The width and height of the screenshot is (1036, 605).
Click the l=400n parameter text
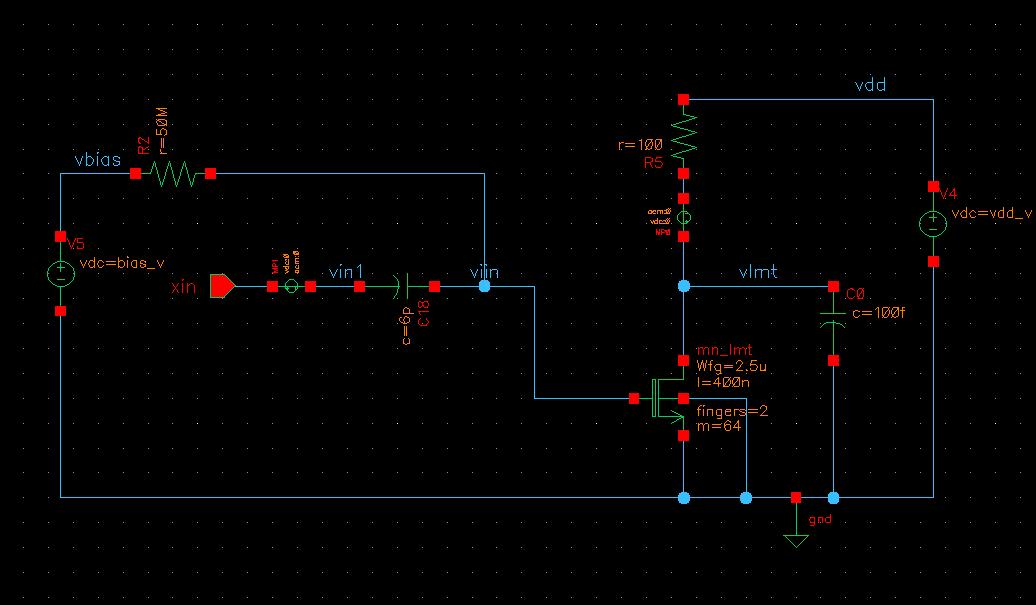click(x=723, y=382)
